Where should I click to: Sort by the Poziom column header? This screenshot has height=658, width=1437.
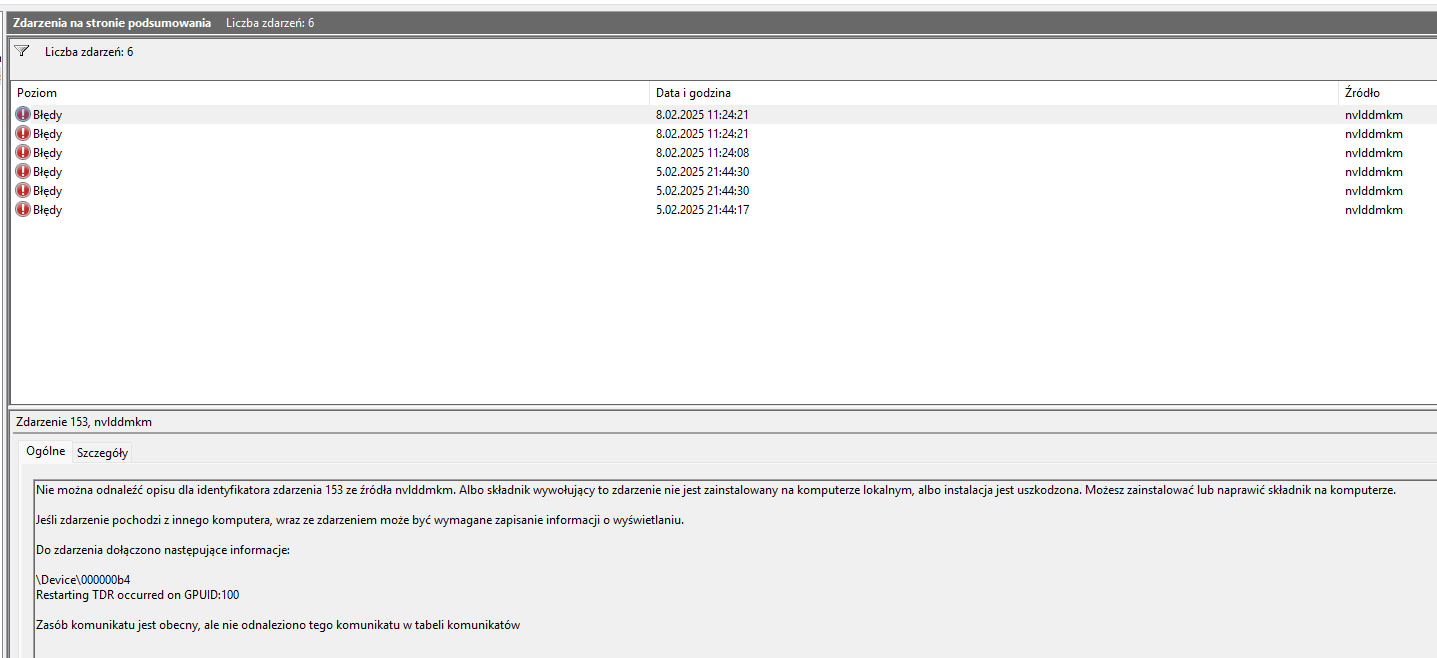click(330, 93)
